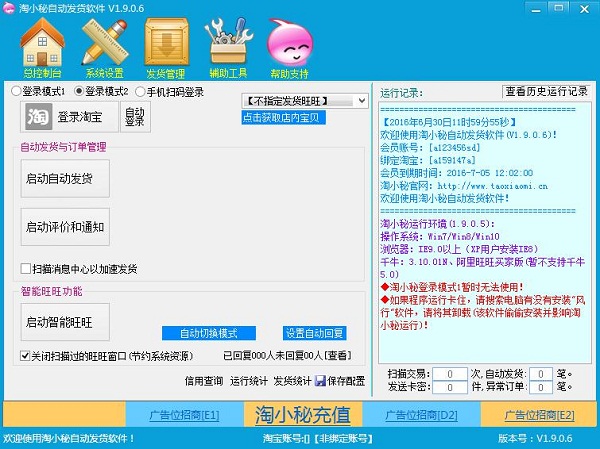
Task: Open 辅助工具 toolbox icon
Action: (x=228, y=41)
